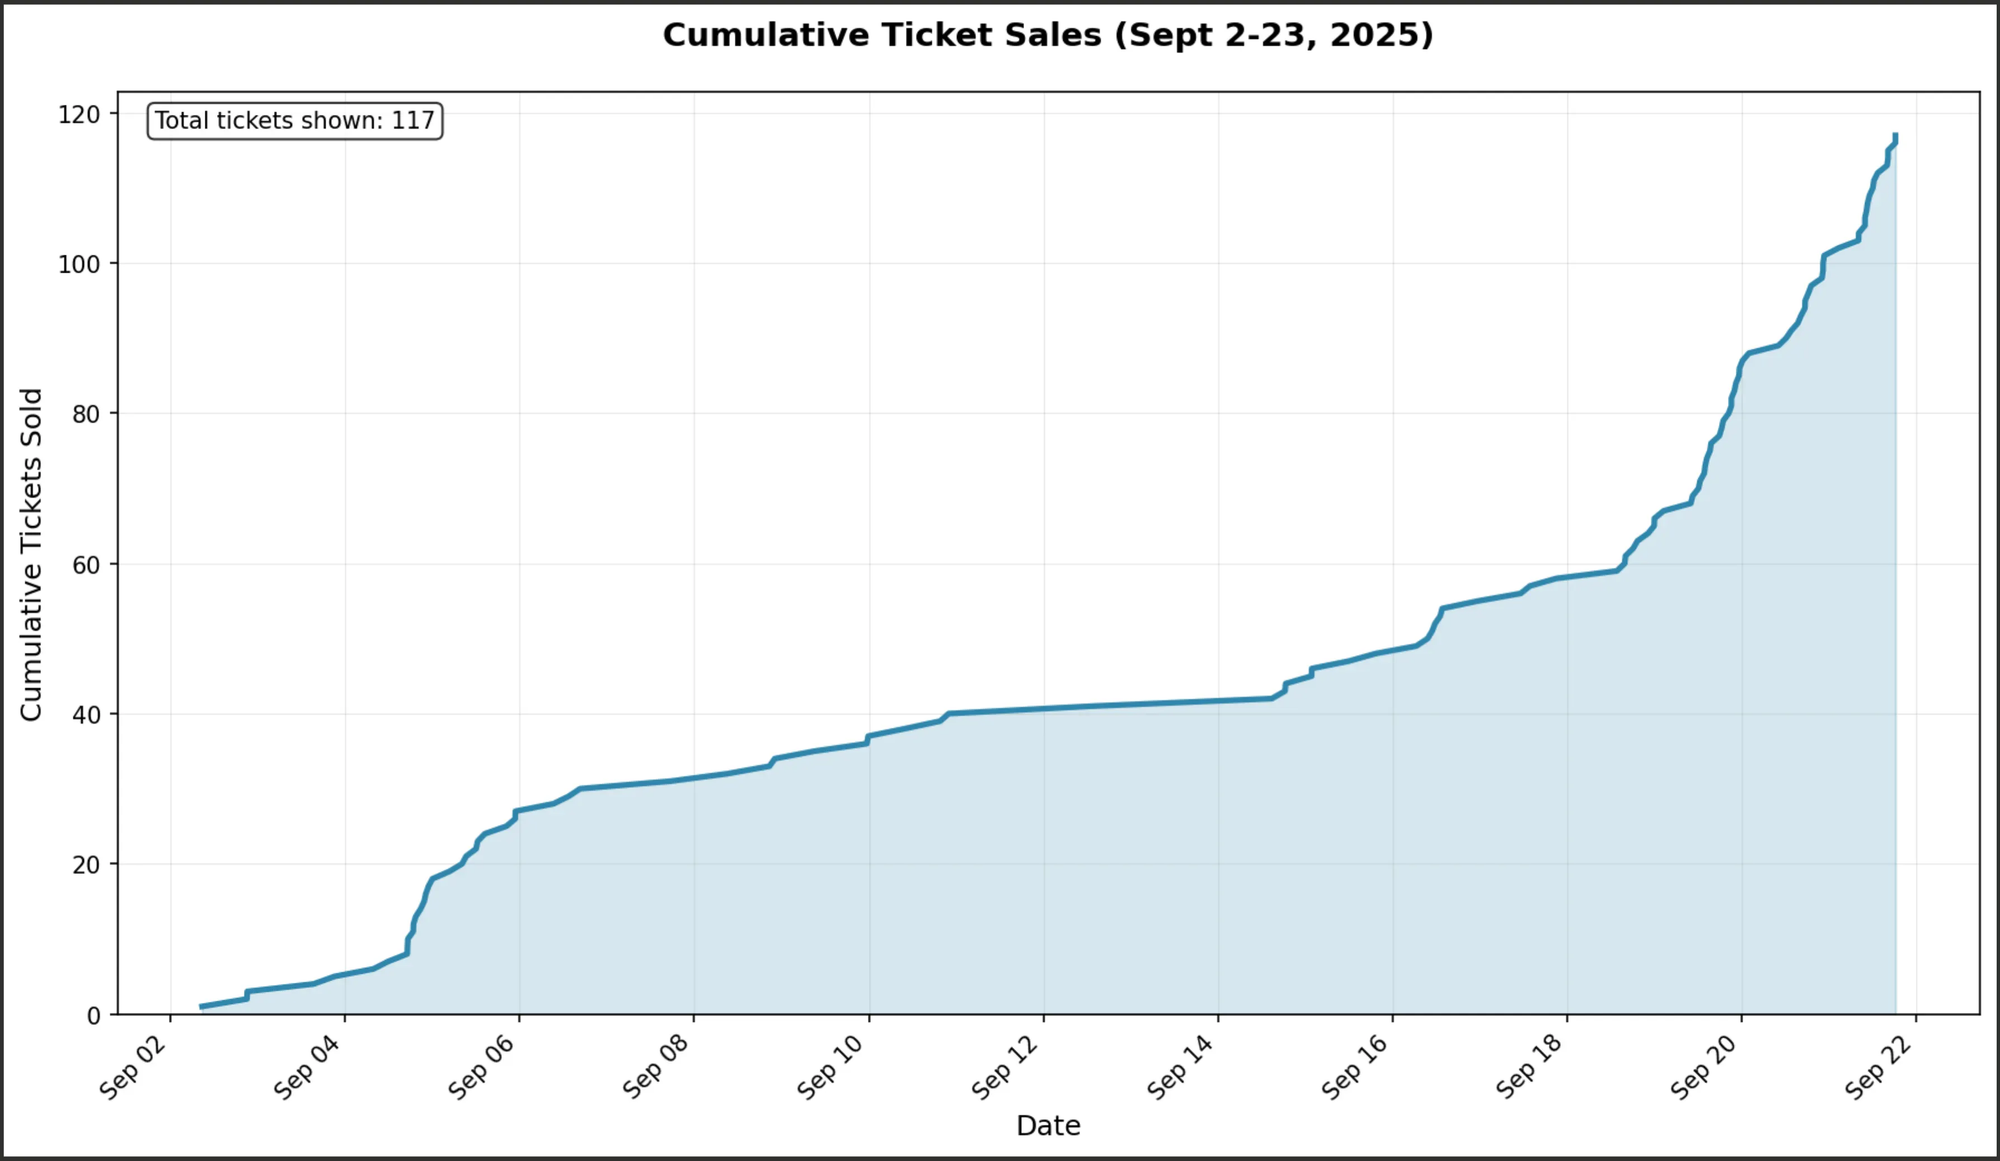This screenshot has height=1161, width=2000.
Task: Click the "Sep 14" x-axis tick label
Action: (1181, 1066)
